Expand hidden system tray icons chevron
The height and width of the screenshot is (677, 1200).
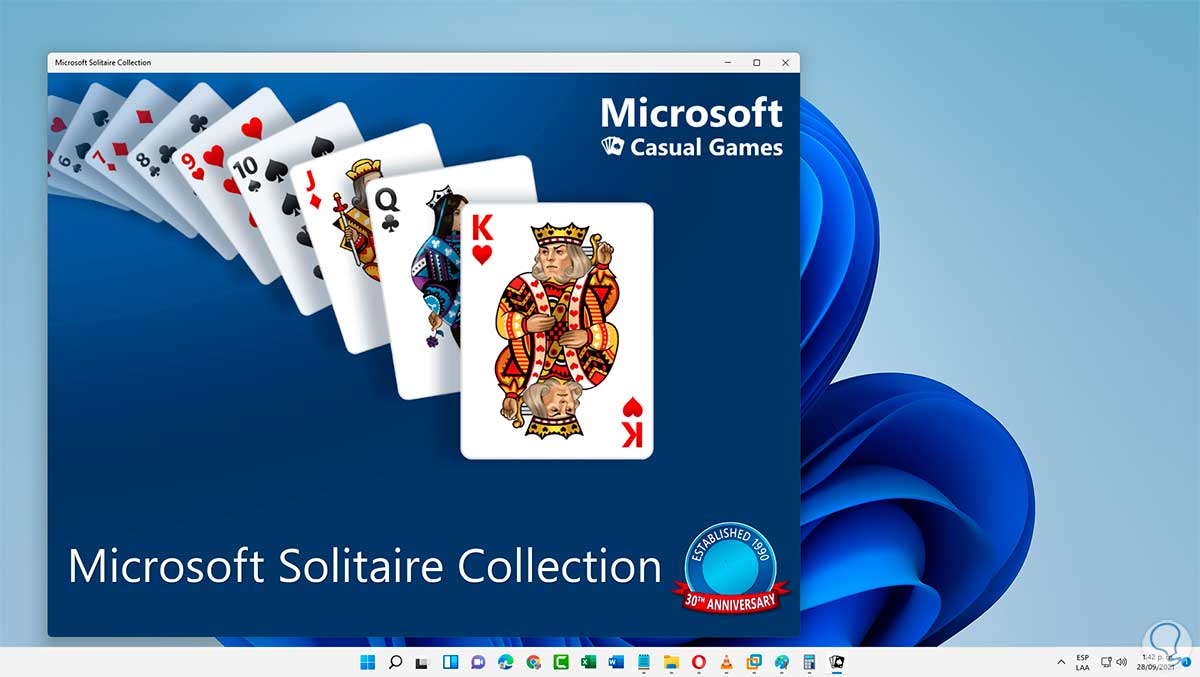(x=1061, y=662)
